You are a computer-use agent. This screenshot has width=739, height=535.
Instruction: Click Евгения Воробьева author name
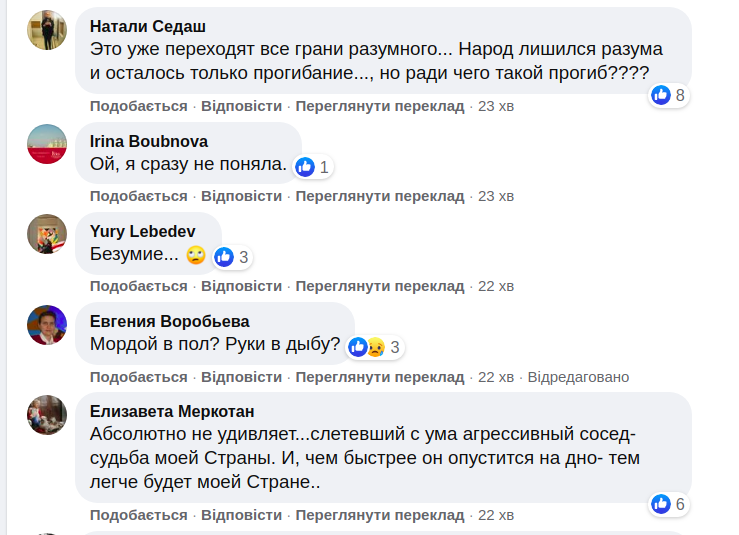pyautogui.click(x=169, y=321)
